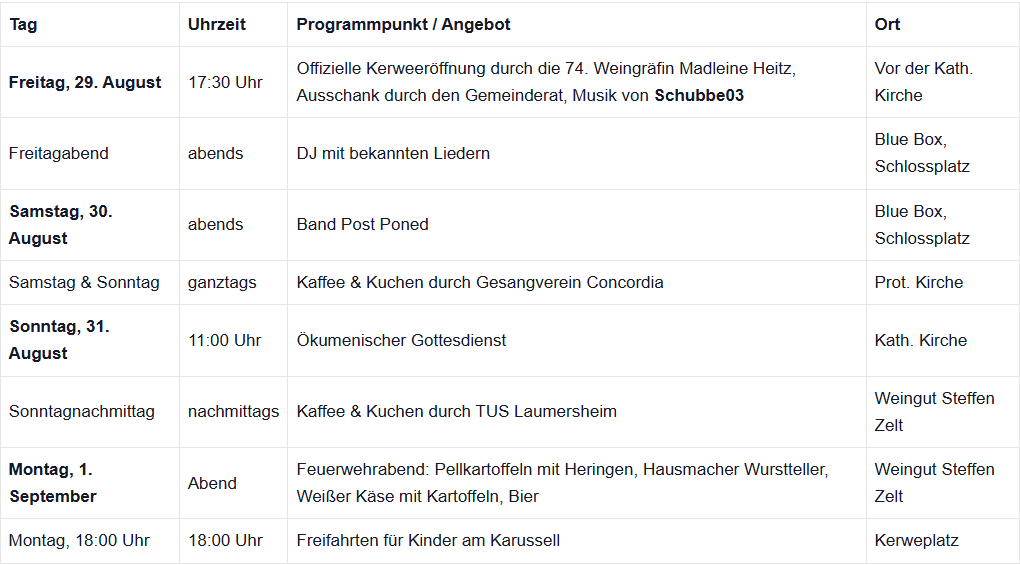Click 'Kaffee & Kuchen durch TUS Laumersheim'
1020x565 pixels.
[x=456, y=411]
